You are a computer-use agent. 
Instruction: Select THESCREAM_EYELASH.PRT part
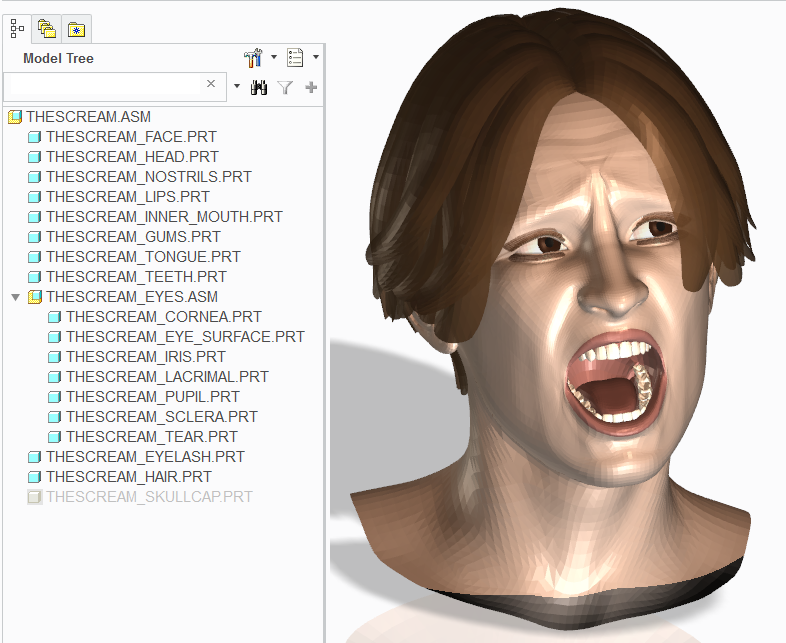[145, 458]
